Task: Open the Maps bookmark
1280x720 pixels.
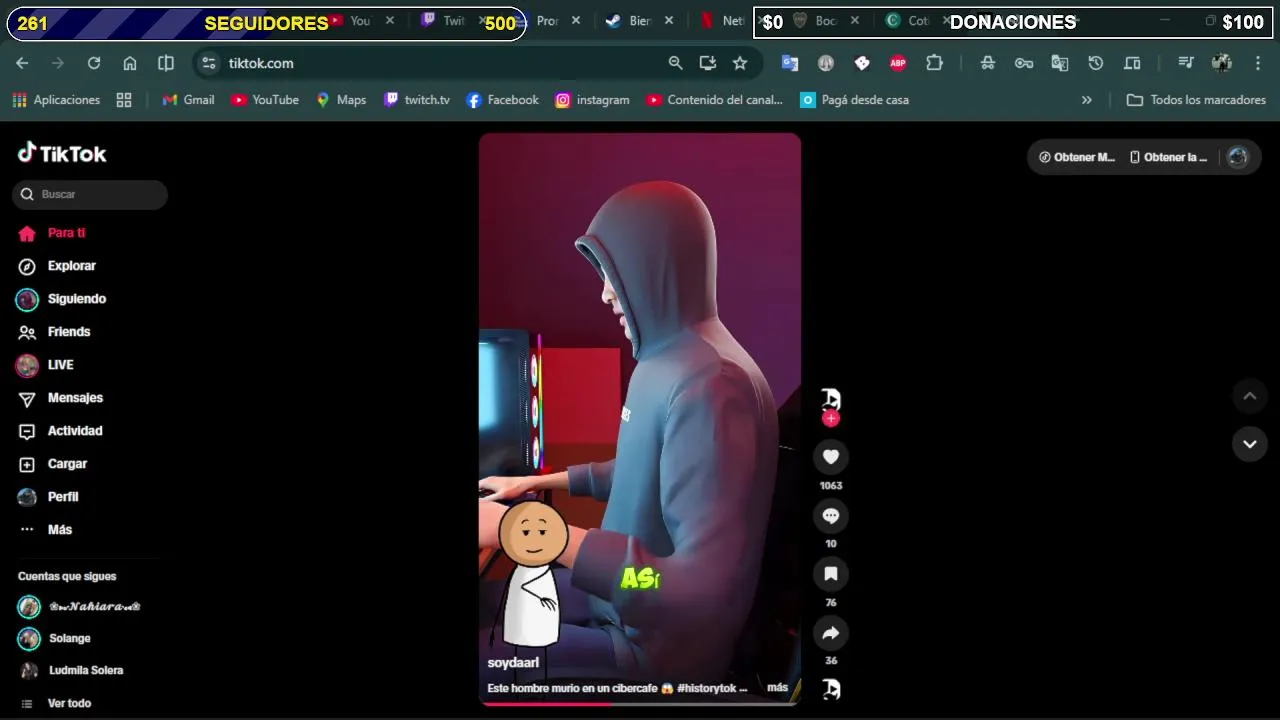Action: tap(341, 100)
